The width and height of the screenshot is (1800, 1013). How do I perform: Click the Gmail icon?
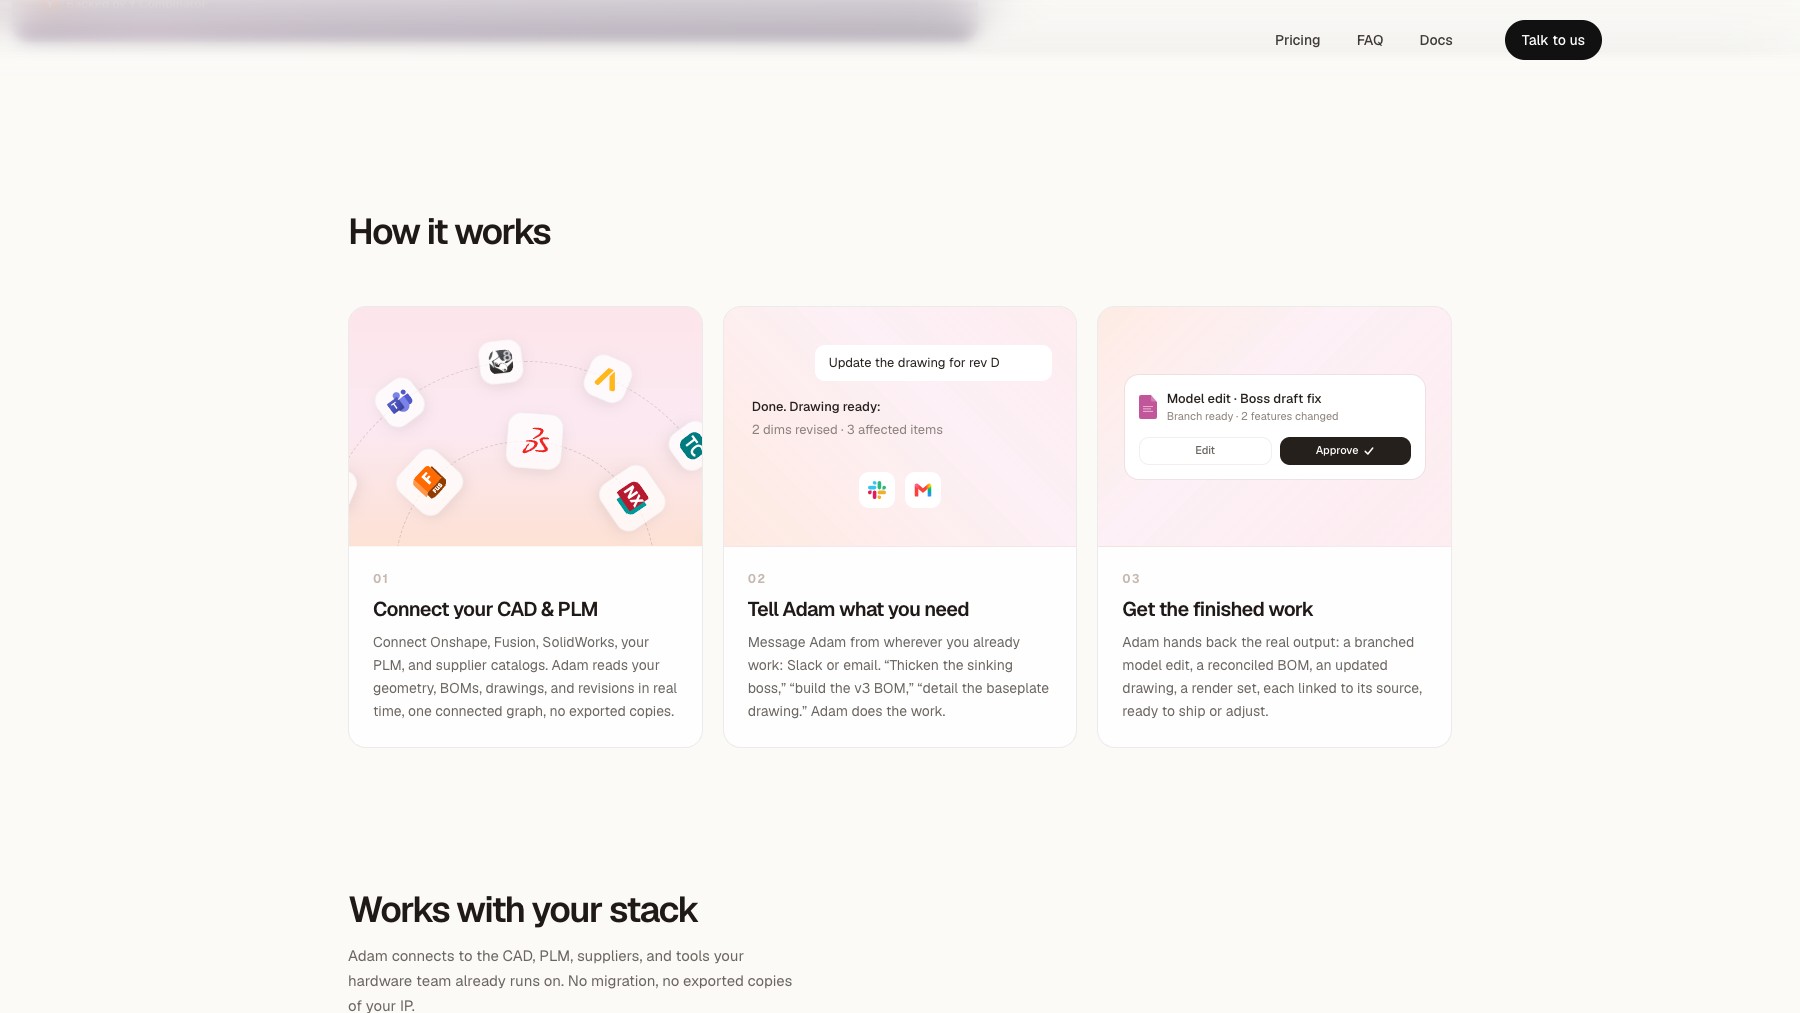(923, 490)
